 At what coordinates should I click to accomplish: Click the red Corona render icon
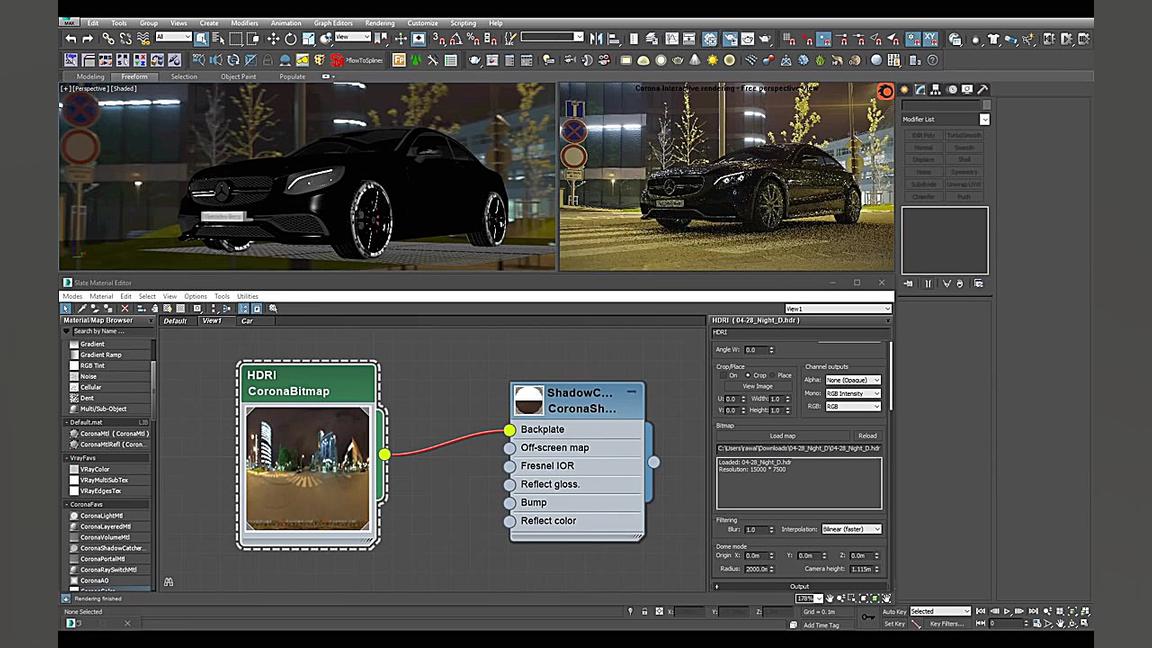(885, 91)
